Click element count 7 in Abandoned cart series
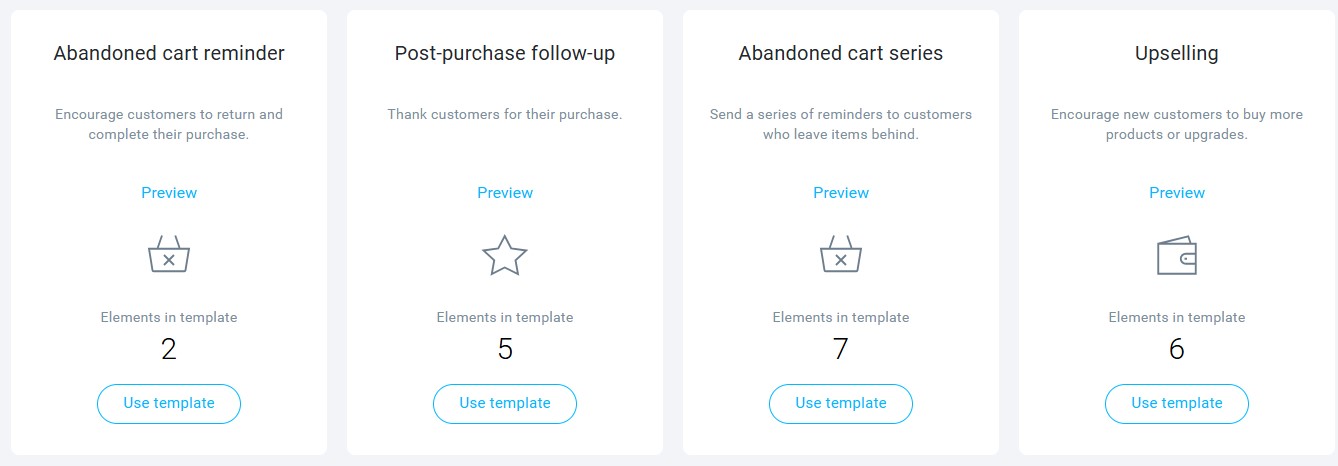The width and height of the screenshot is (1338, 466). click(x=841, y=349)
